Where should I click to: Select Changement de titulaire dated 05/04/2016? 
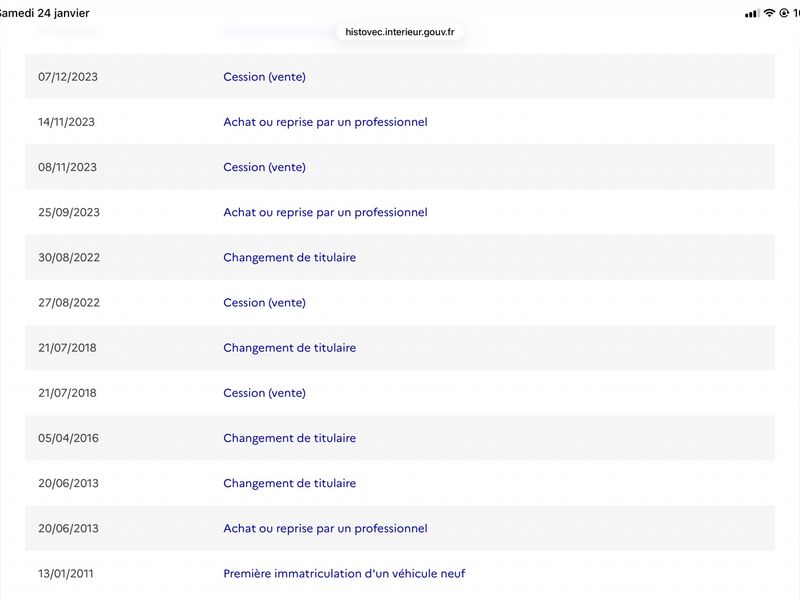click(289, 438)
